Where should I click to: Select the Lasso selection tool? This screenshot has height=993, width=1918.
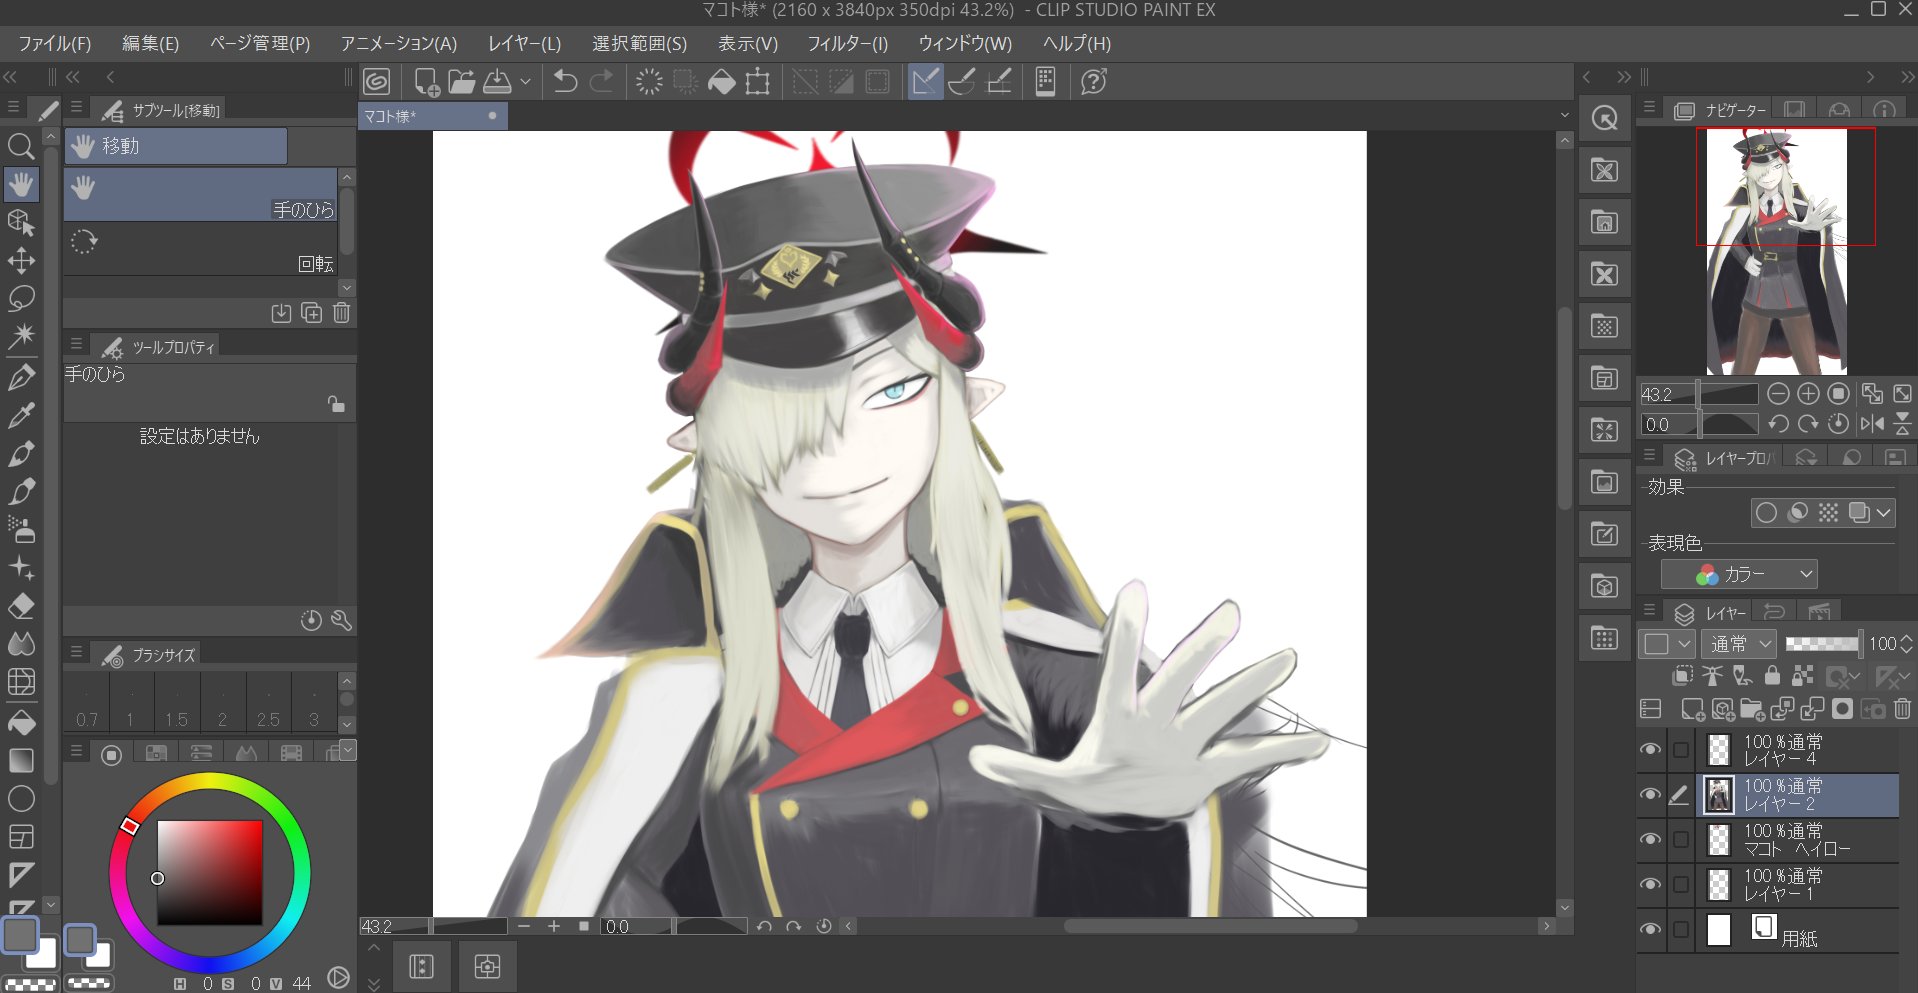point(21,298)
